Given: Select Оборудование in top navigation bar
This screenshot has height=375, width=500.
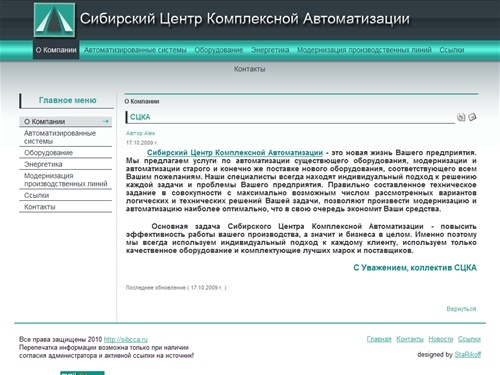Looking at the screenshot, I should coord(219,50).
